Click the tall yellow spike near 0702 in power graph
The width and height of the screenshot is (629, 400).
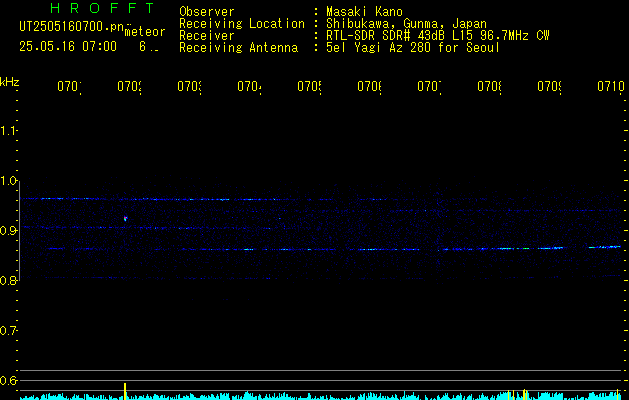coord(125,391)
